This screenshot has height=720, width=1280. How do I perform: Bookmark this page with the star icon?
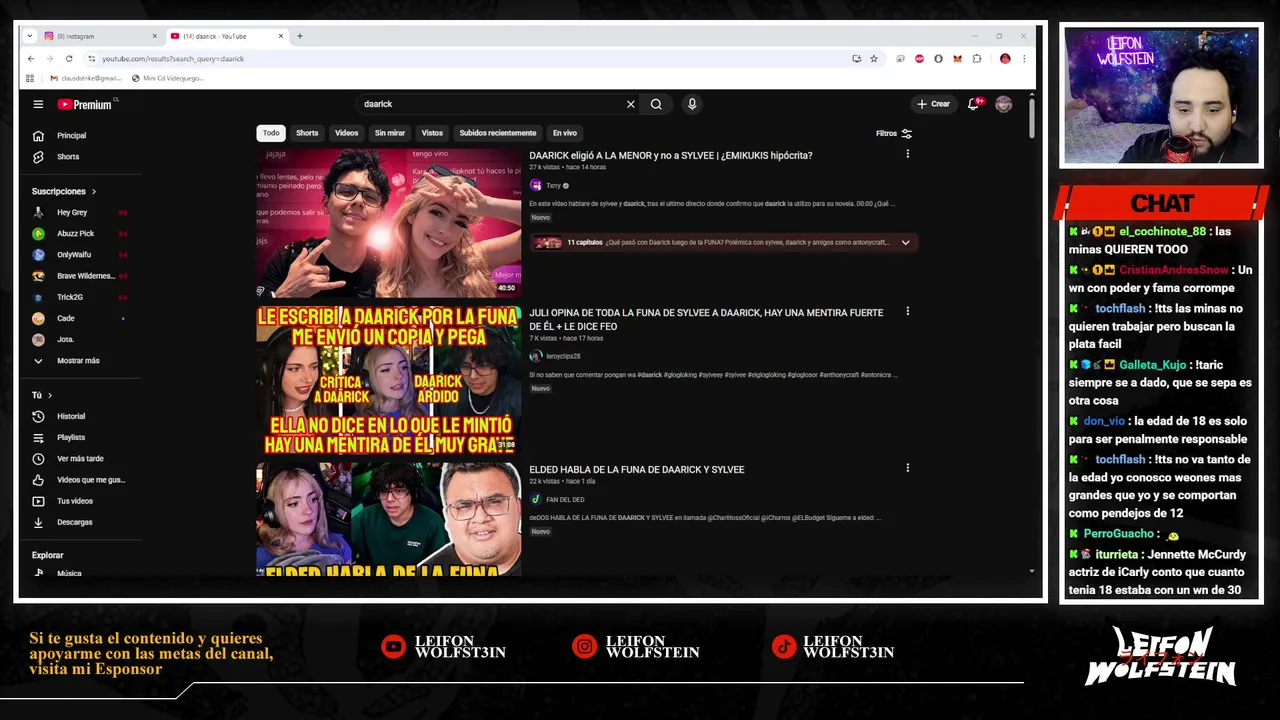coord(874,59)
